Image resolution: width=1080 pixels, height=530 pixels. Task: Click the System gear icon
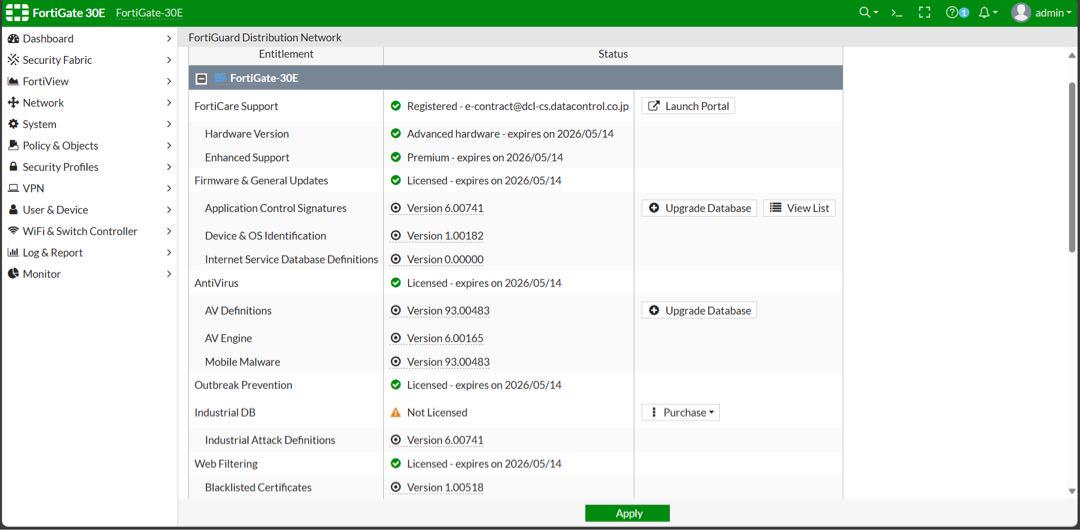click(x=13, y=124)
